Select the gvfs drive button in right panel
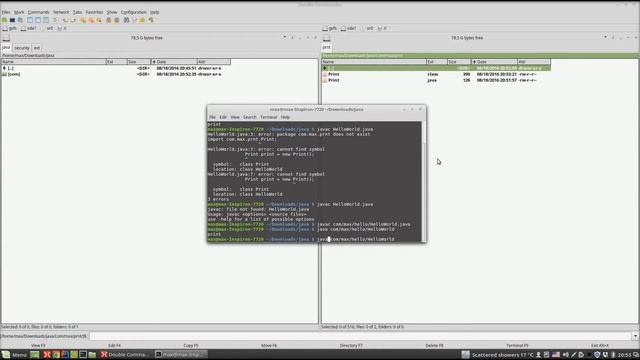The width and height of the screenshot is (640, 360). pyautogui.click(x=330, y=29)
